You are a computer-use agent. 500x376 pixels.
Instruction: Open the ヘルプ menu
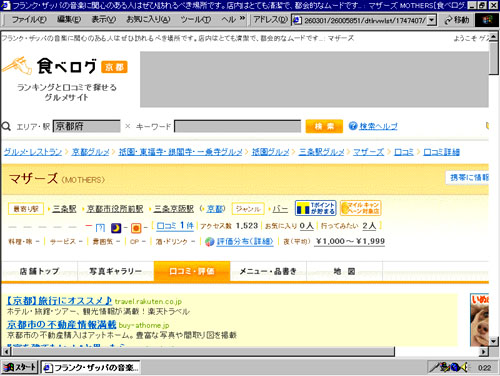[229, 20]
